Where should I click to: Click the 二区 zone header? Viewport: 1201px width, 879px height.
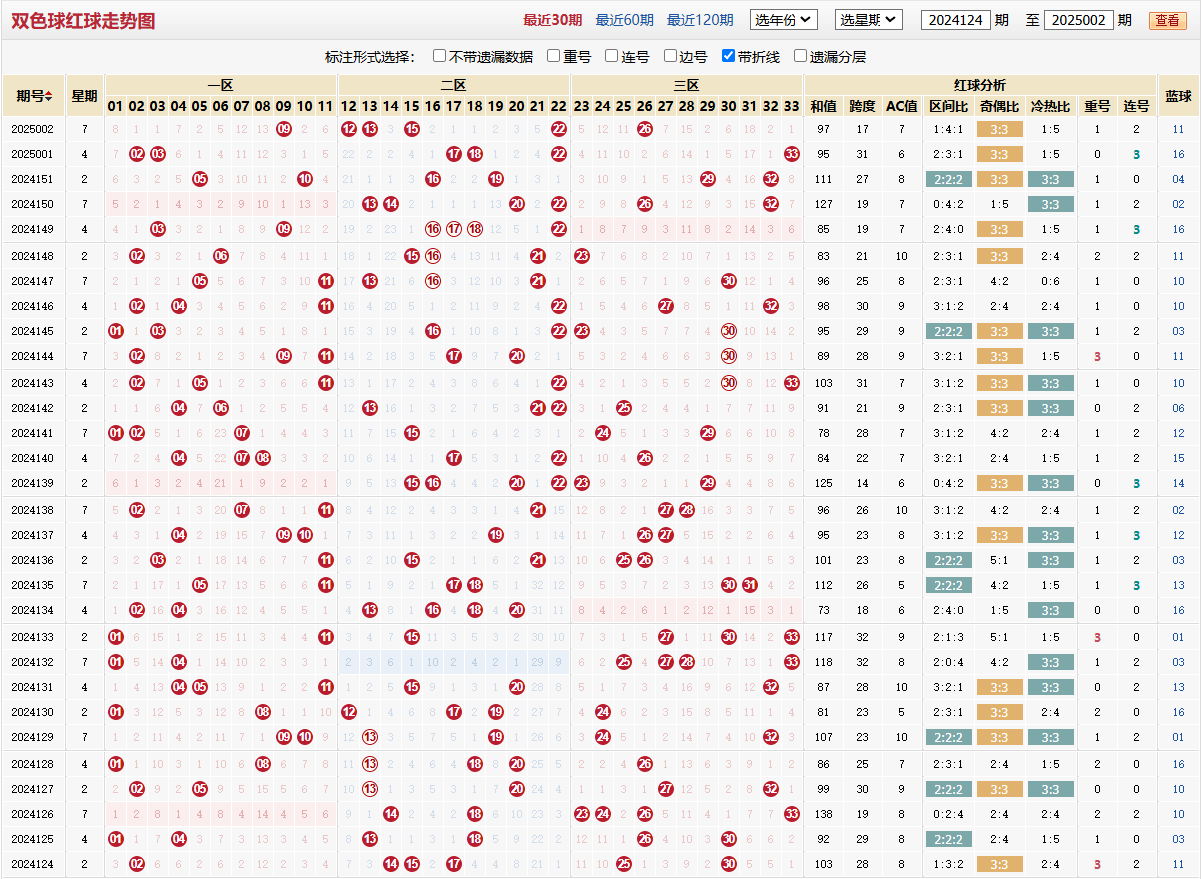click(x=454, y=86)
